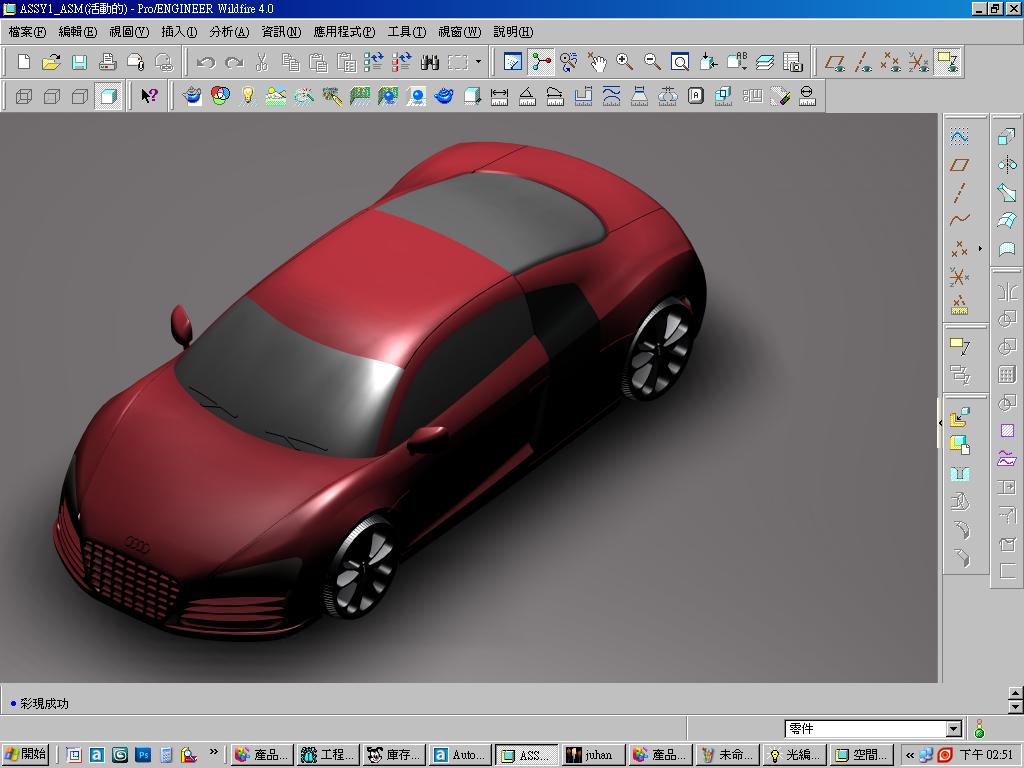Click the diameter measure icon at row end
This screenshot has height=768, width=1024.
click(807, 96)
